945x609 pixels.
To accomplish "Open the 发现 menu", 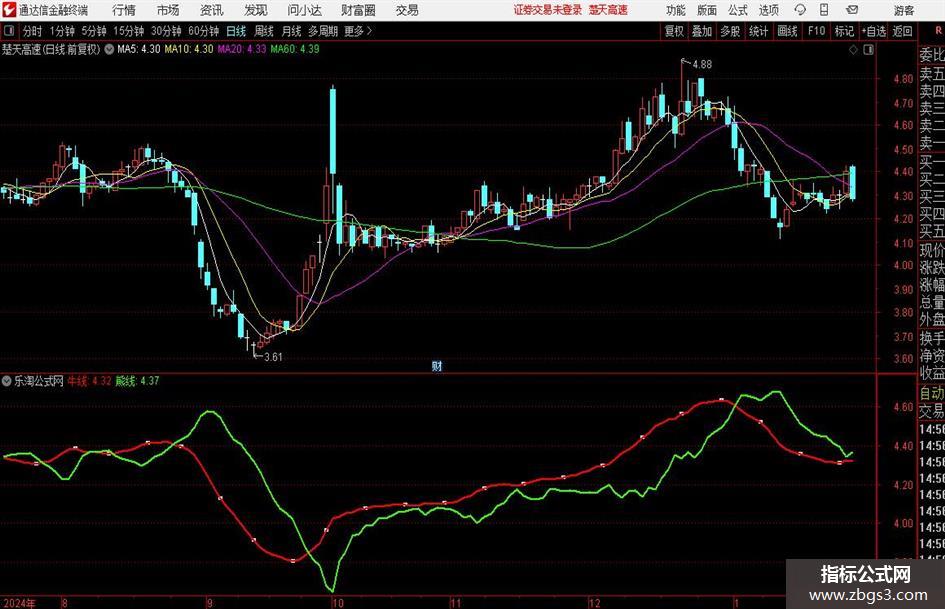I will [256, 10].
